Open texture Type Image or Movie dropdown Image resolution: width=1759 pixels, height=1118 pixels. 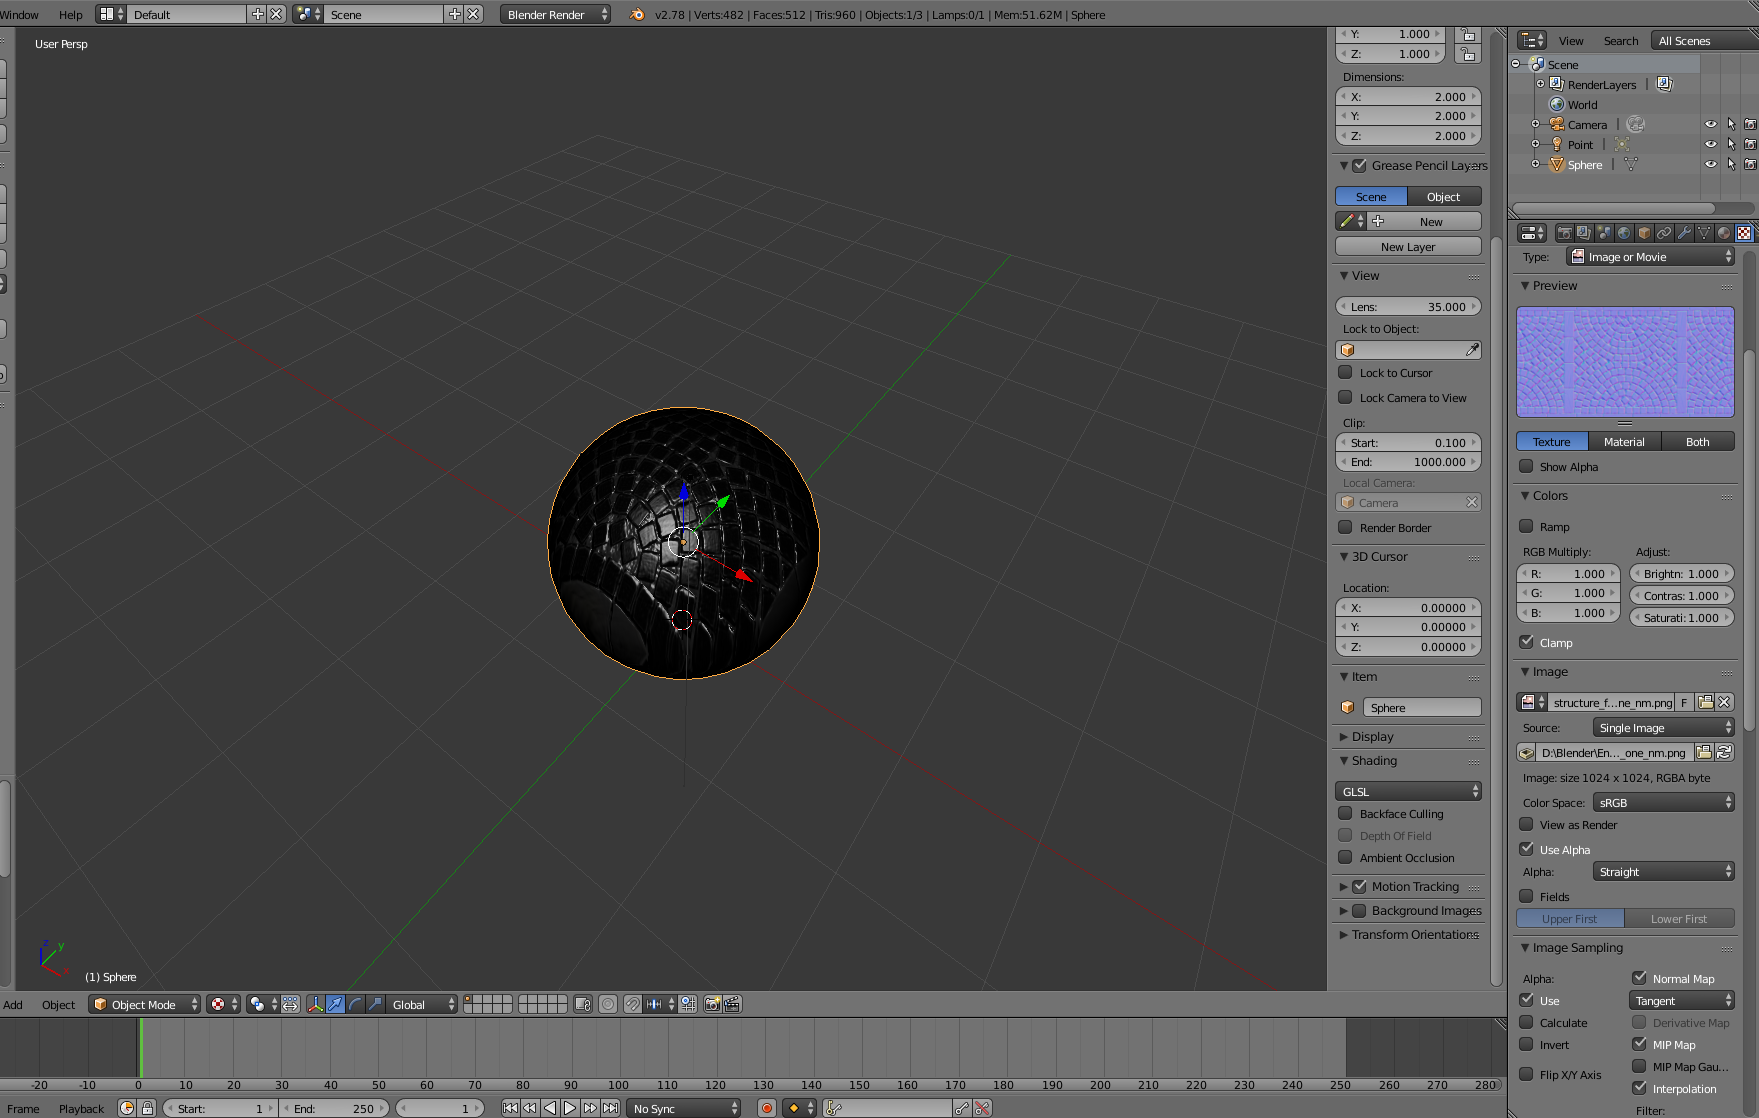click(1650, 257)
